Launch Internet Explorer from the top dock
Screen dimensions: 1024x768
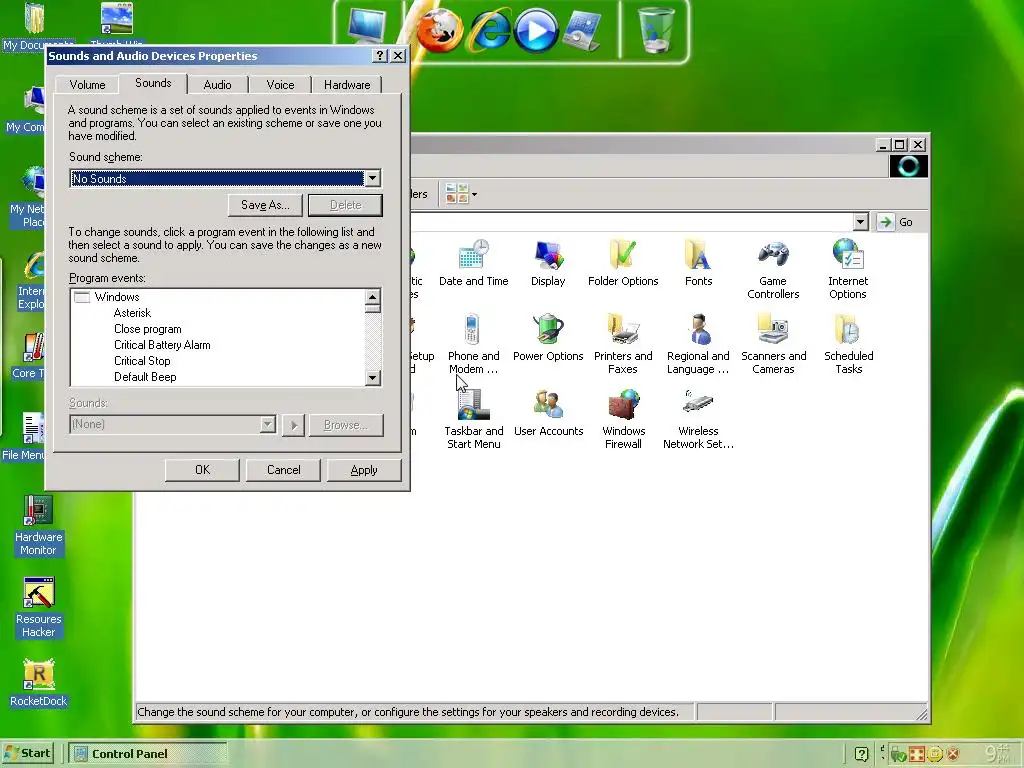pyautogui.click(x=490, y=30)
